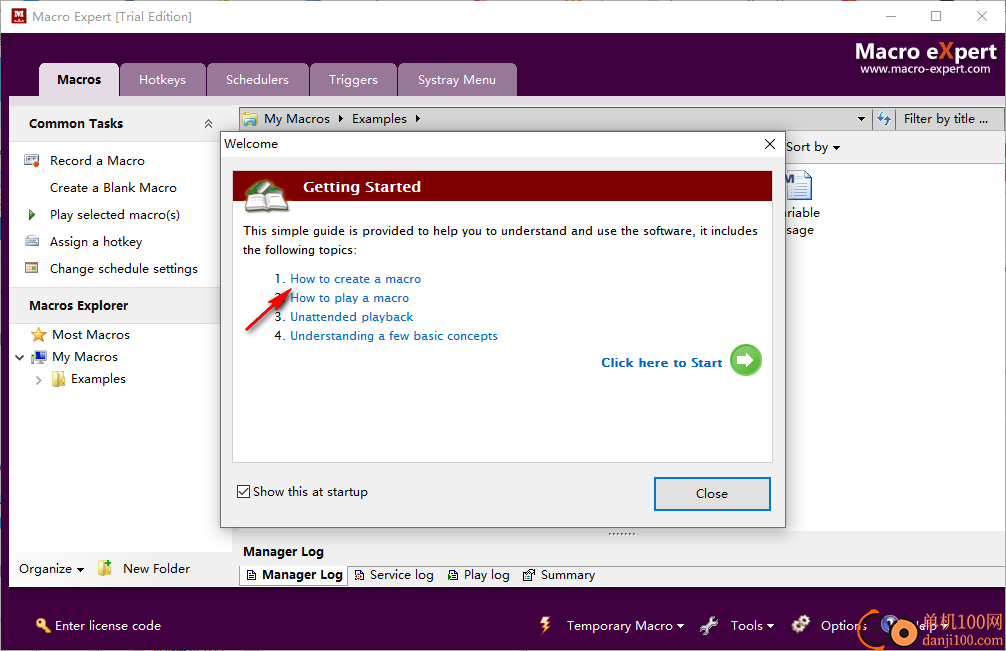Click the macro file icon behind the dialog
This screenshot has width=1006, height=651.
pyautogui.click(x=799, y=186)
